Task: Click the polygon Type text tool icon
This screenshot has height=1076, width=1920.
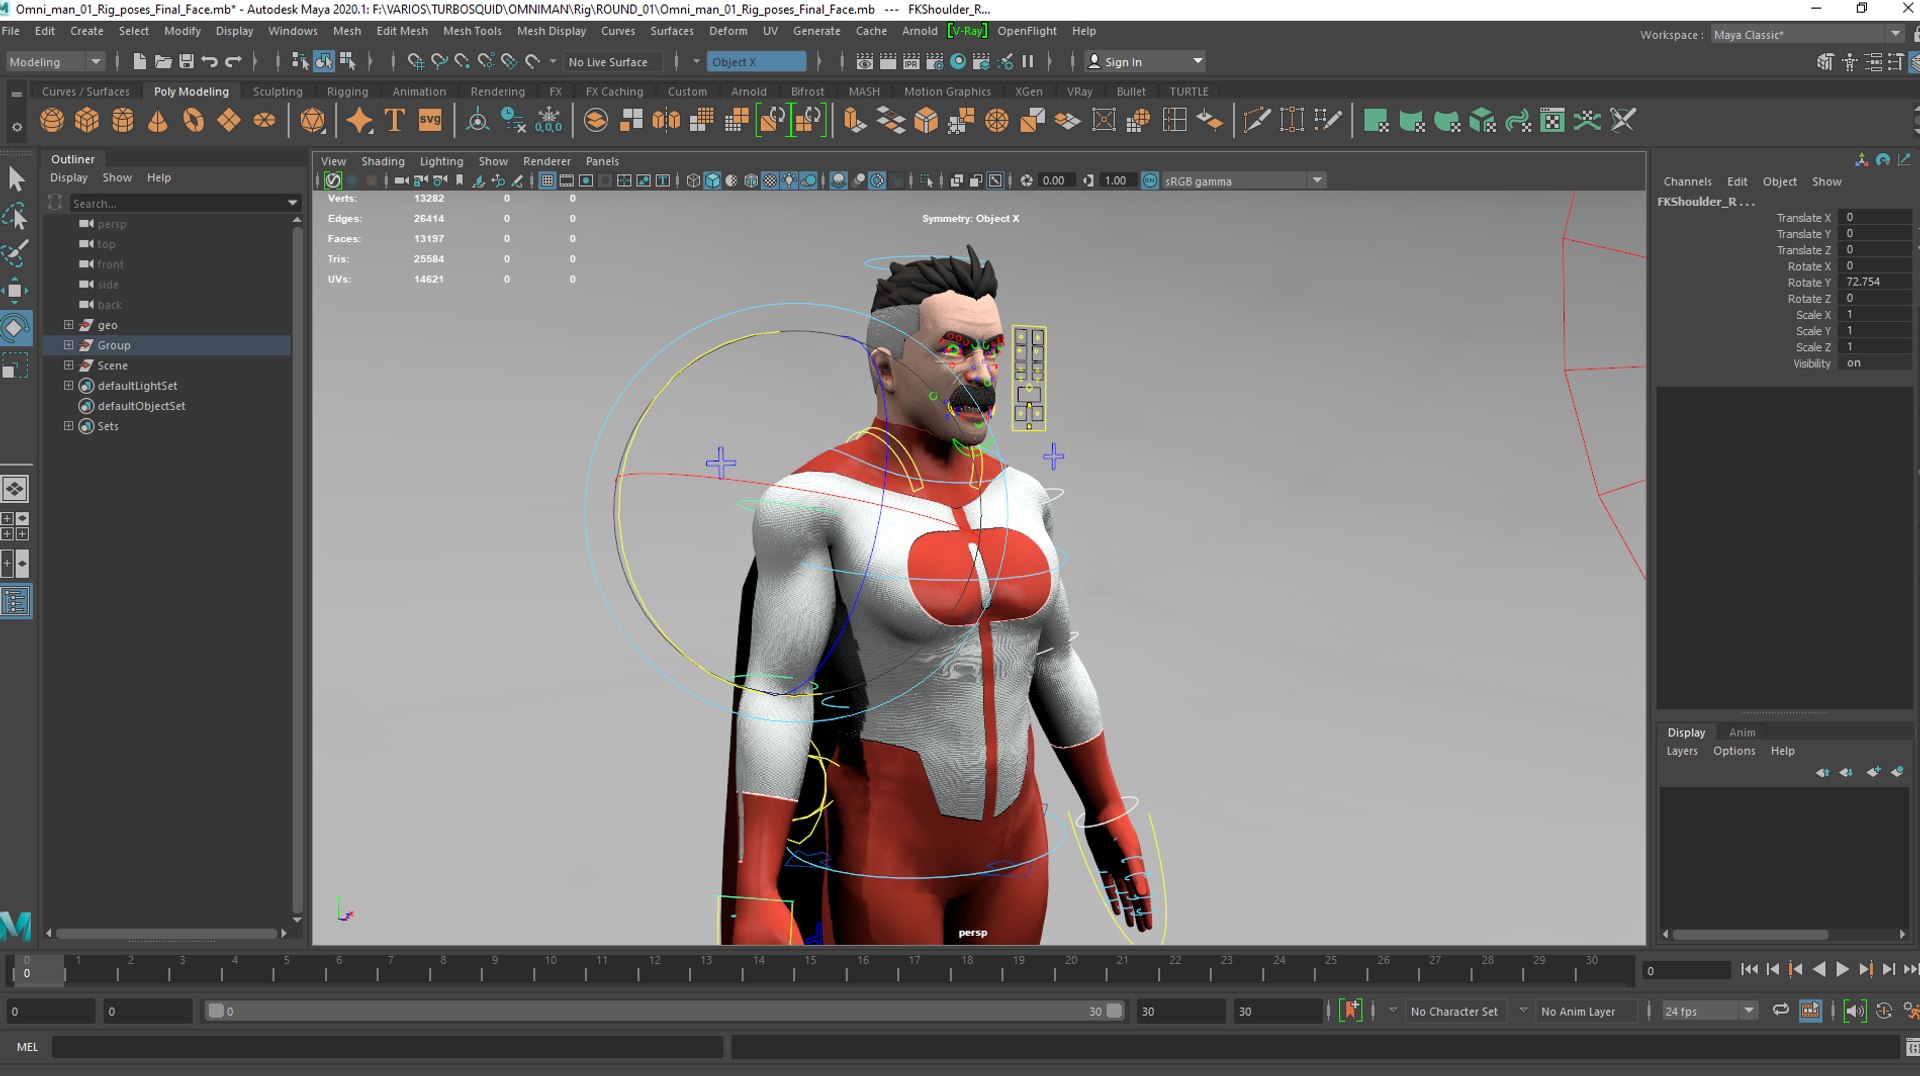Action: (395, 121)
